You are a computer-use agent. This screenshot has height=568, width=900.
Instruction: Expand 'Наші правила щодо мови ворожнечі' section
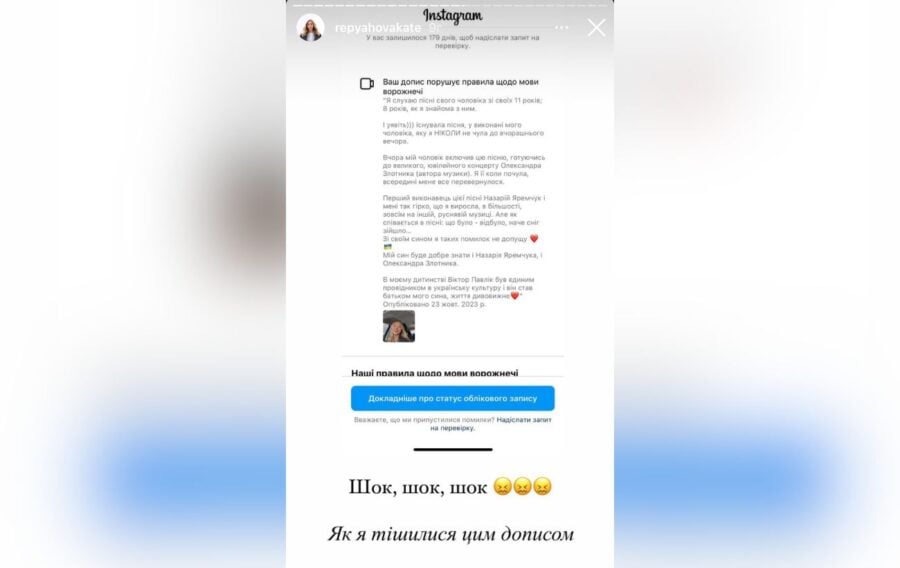(435, 373)
